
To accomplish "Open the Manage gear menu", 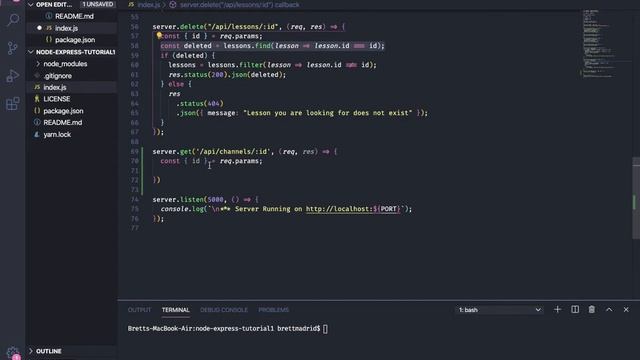I will point(13,353).
